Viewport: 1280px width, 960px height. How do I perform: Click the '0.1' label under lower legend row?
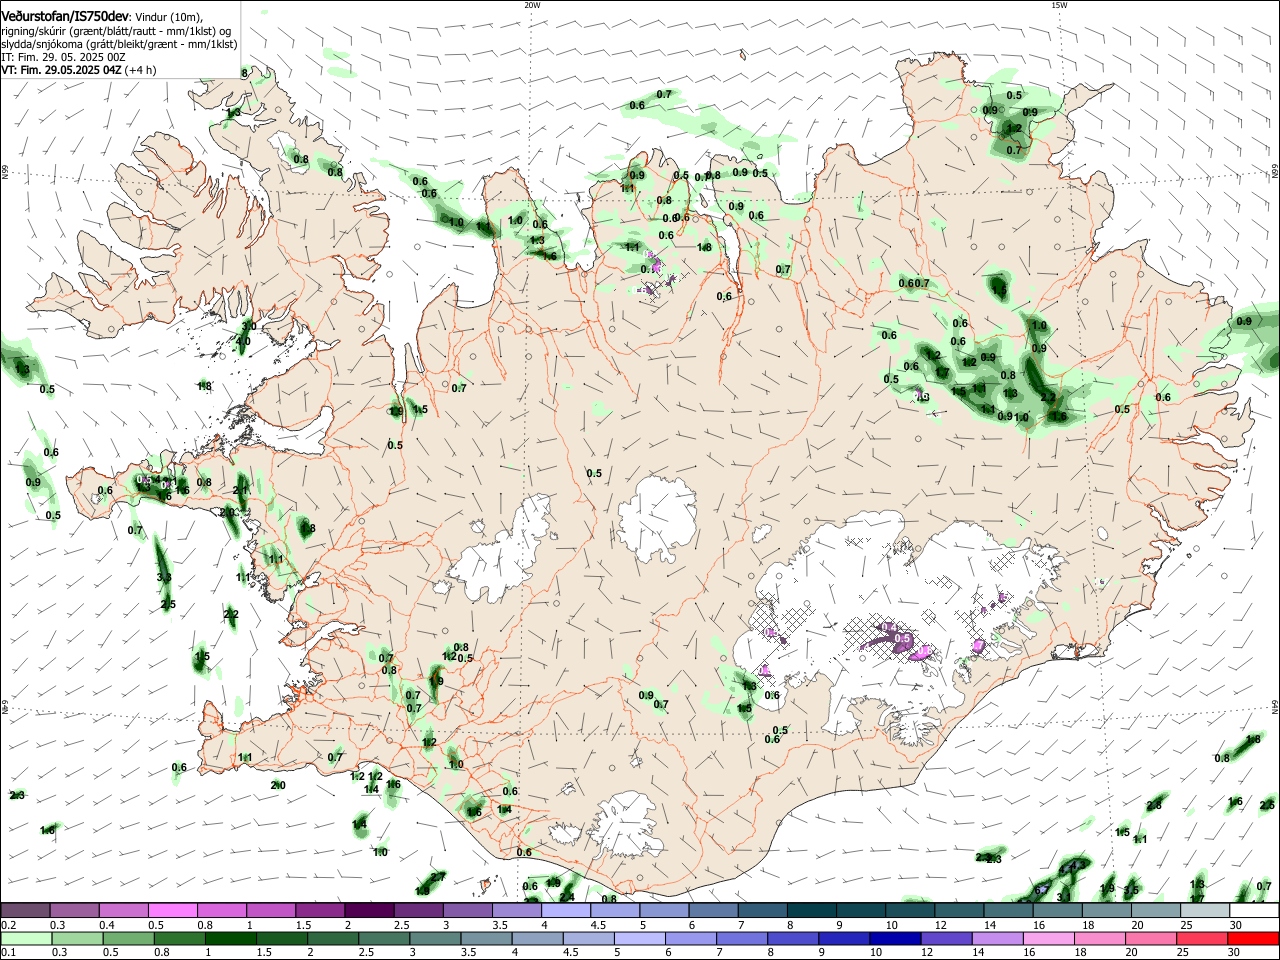pos(8,953)
